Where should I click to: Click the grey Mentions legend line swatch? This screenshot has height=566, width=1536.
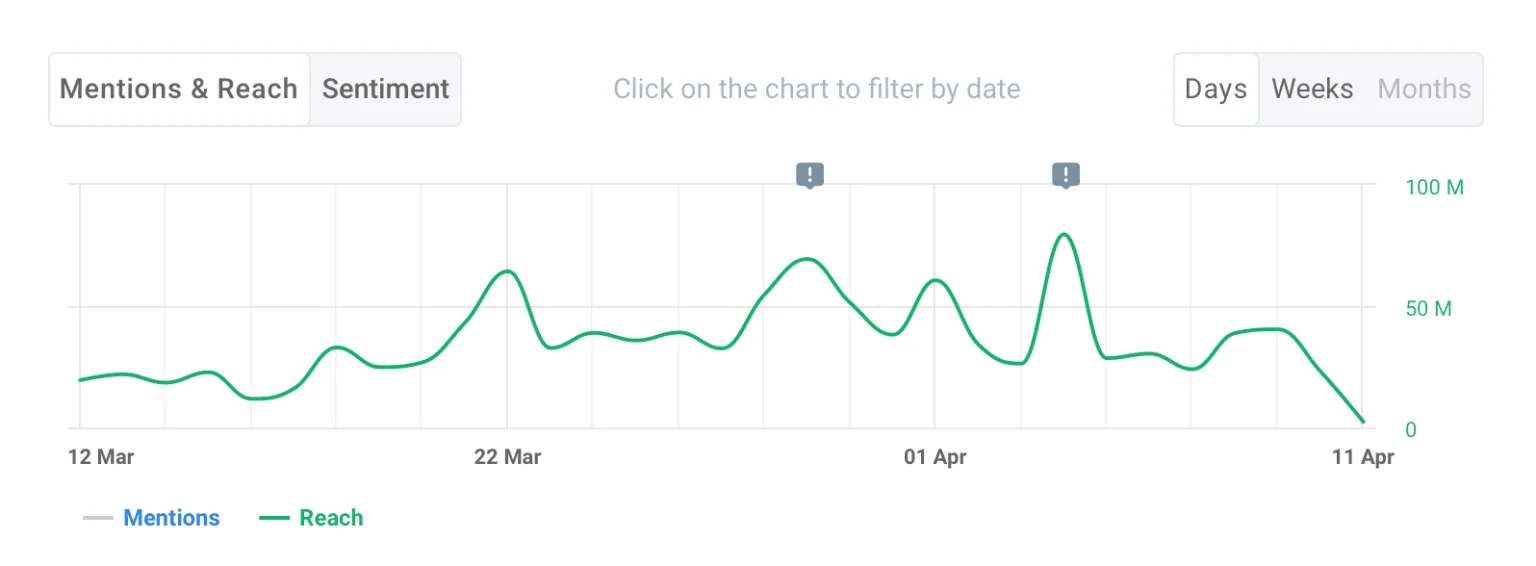[98, 518]
